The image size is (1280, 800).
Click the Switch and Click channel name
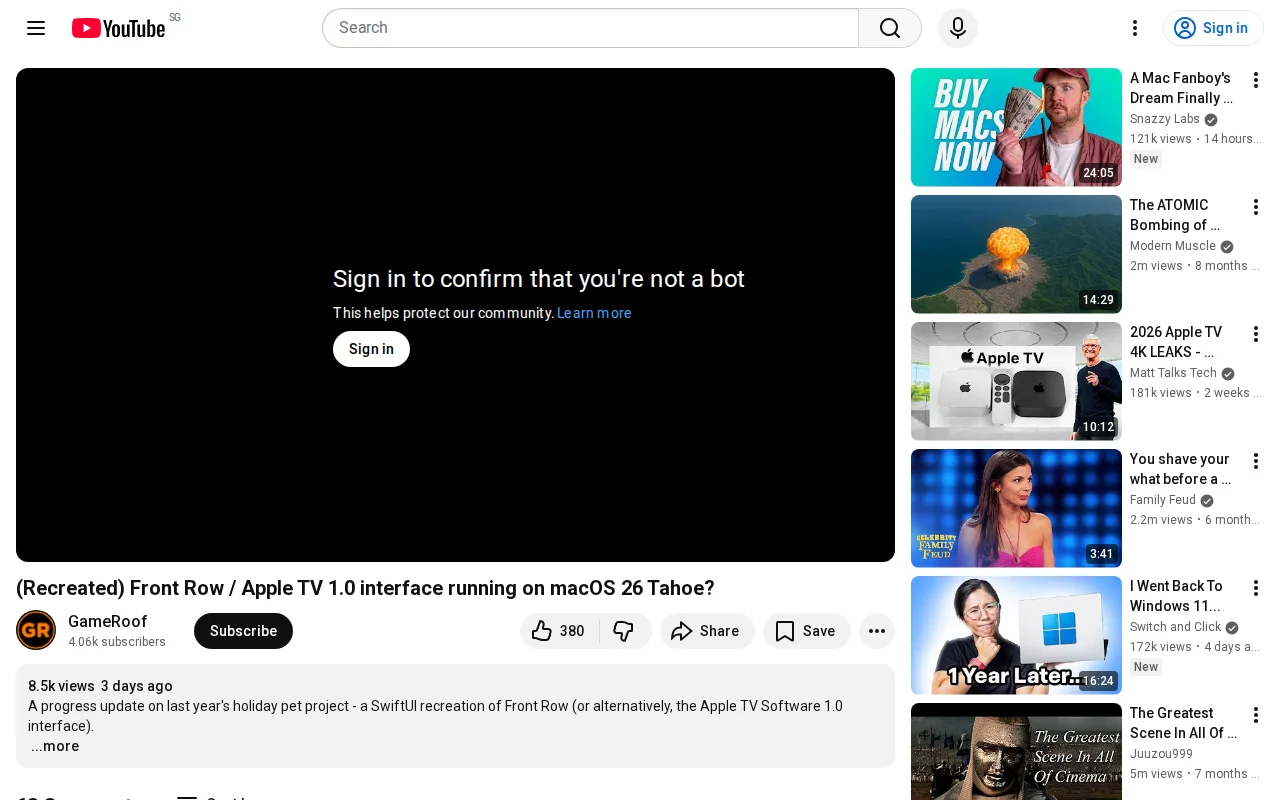tap(1175, 627)
